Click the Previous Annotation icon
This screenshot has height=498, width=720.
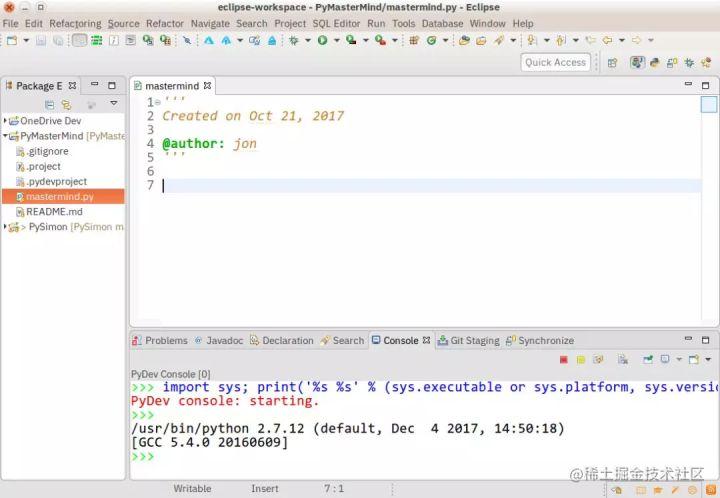click(x=561, y=40)
